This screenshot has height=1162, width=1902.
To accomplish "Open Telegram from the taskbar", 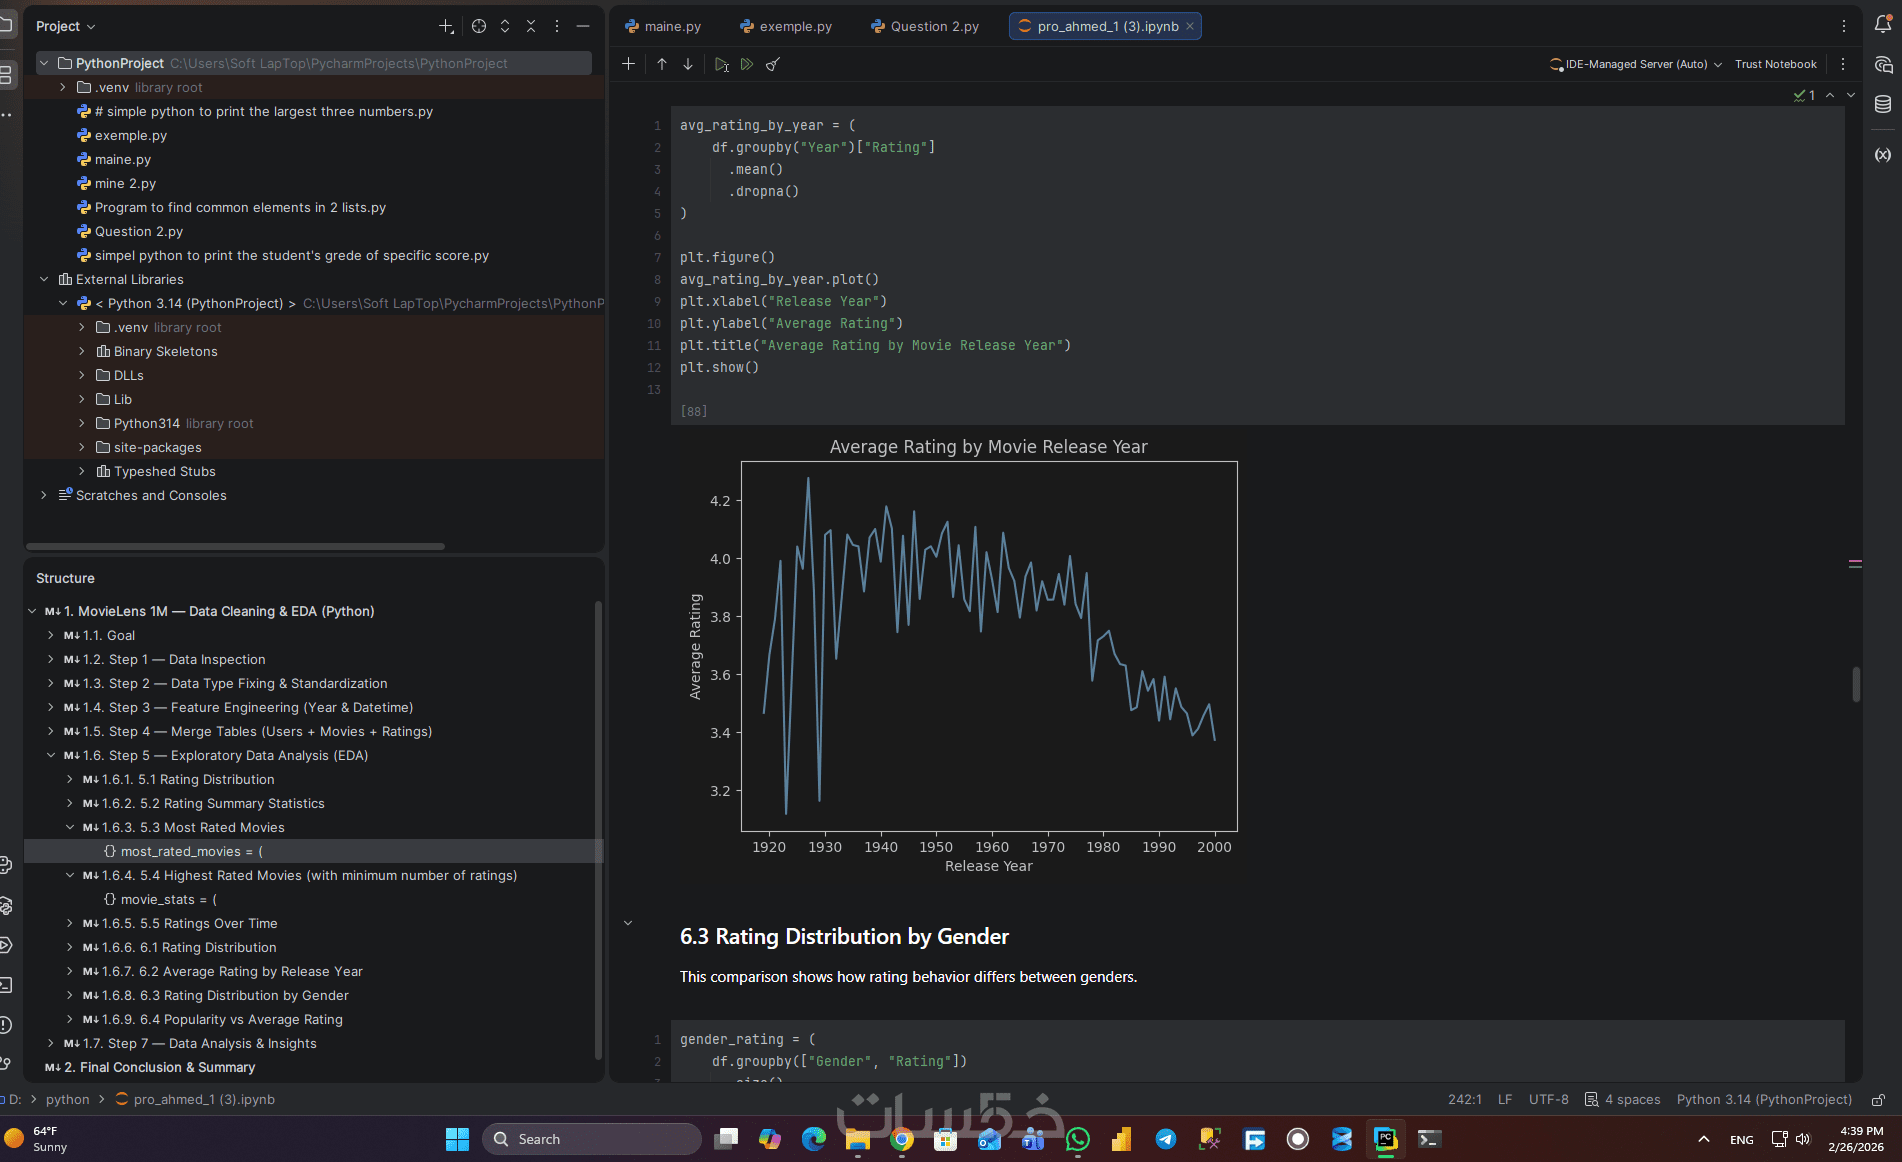I will point(1166,1139).
